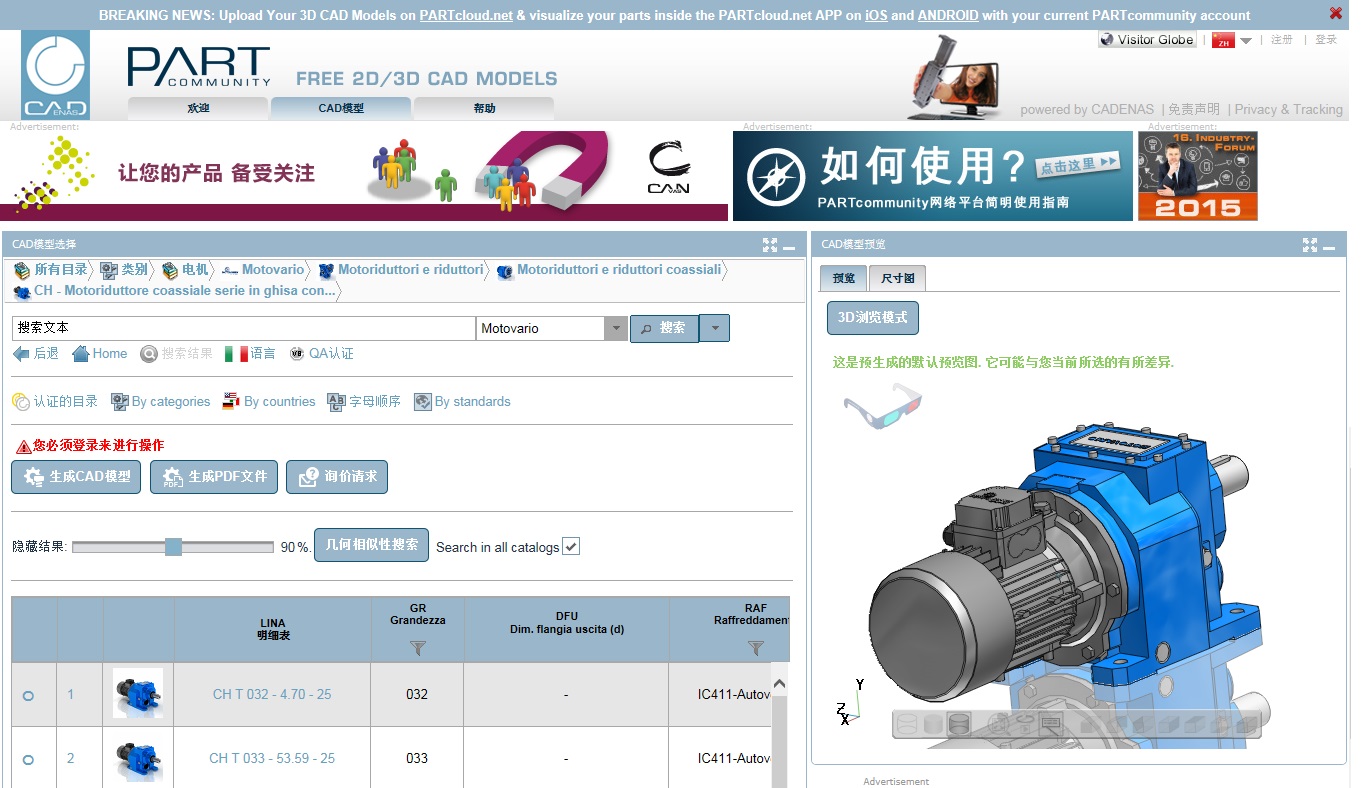Viewport: 1366px width, 788px height.
Task: Click the Industry-Forum 2015 advertisement
Action: click(x=1198, y=176)
